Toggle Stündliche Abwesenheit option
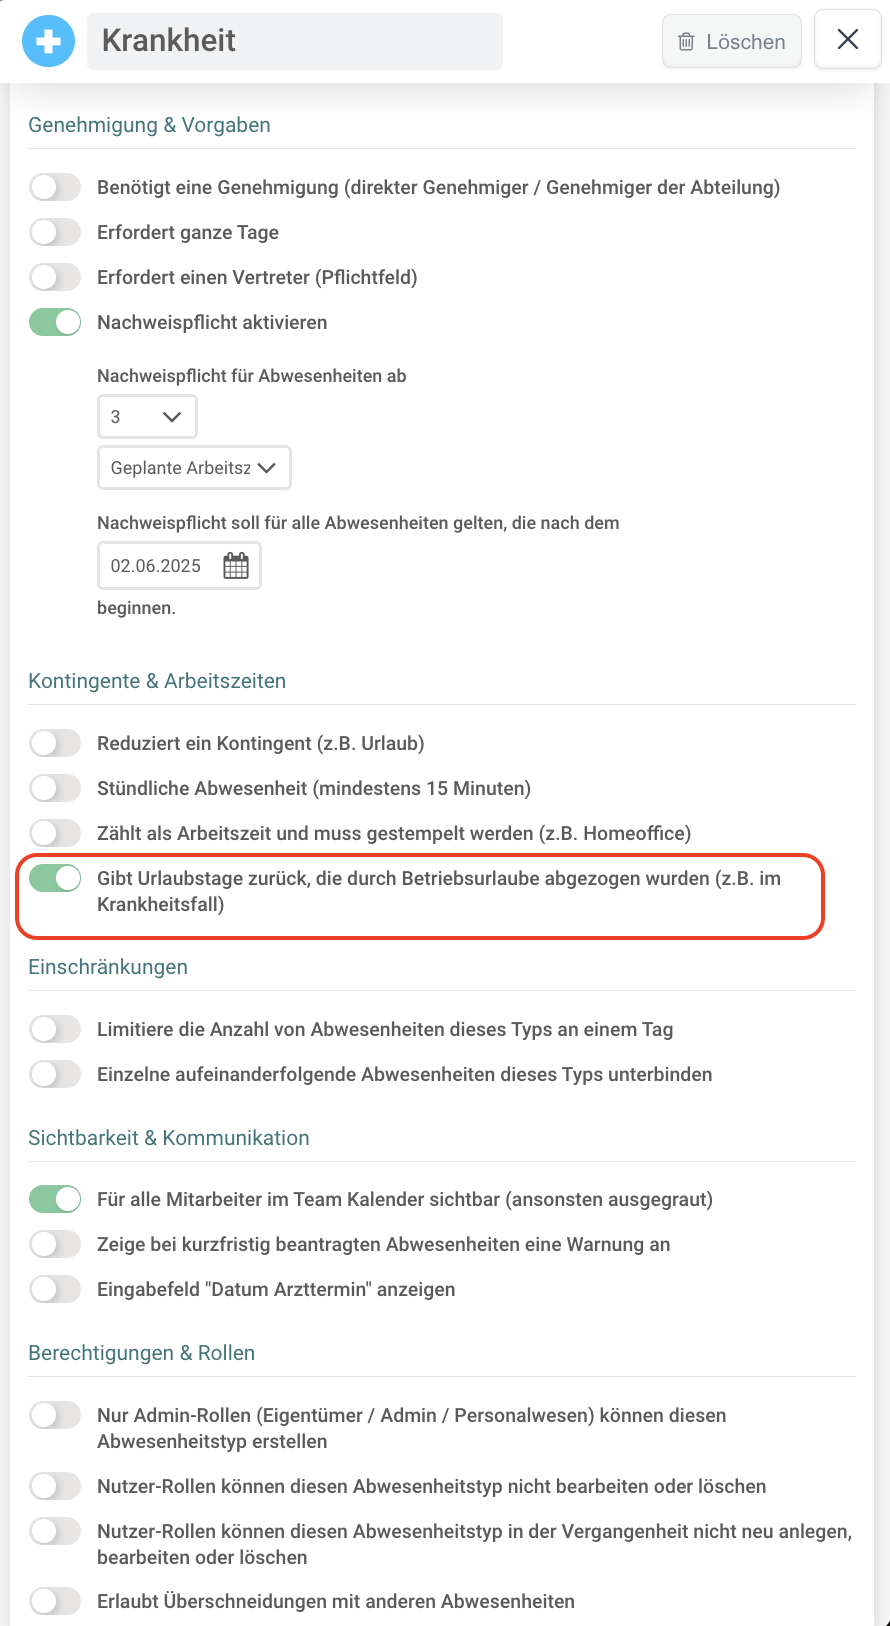Screen dimensions: 890x1626 (55, 788)
